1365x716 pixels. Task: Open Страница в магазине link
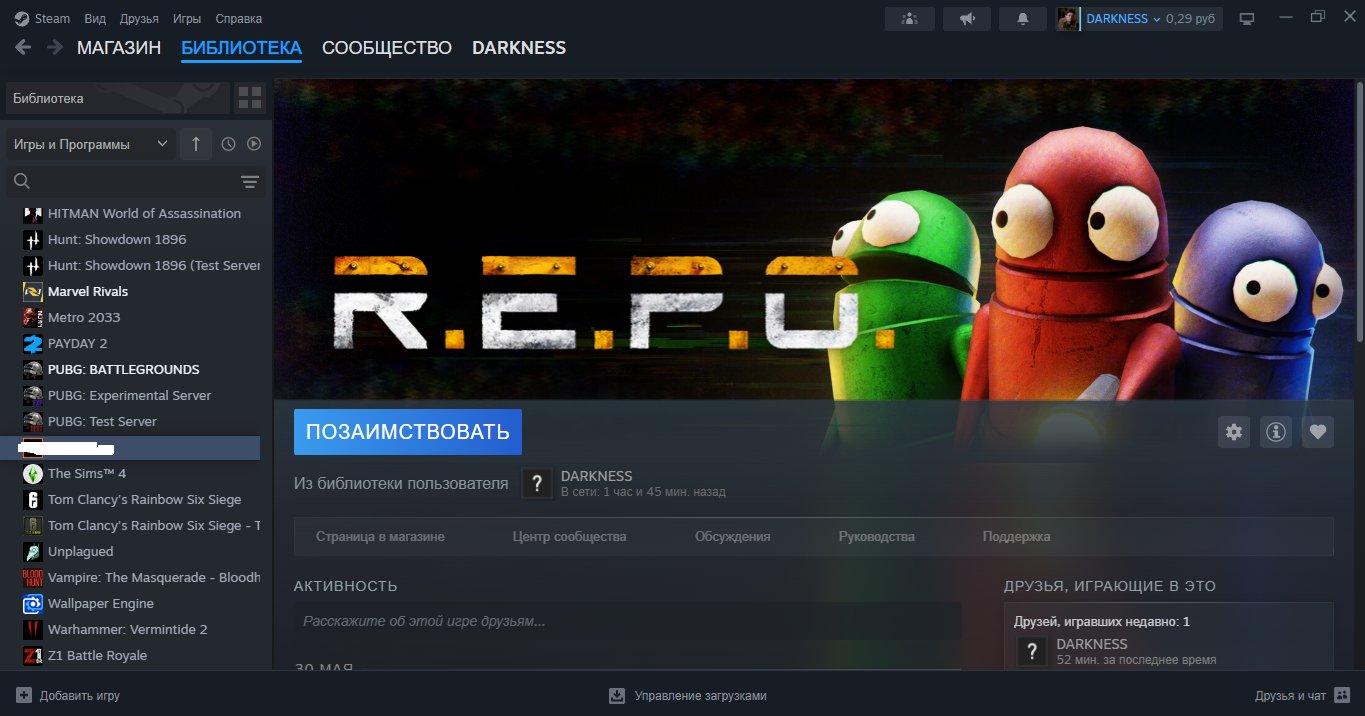(x=380, y=537)
